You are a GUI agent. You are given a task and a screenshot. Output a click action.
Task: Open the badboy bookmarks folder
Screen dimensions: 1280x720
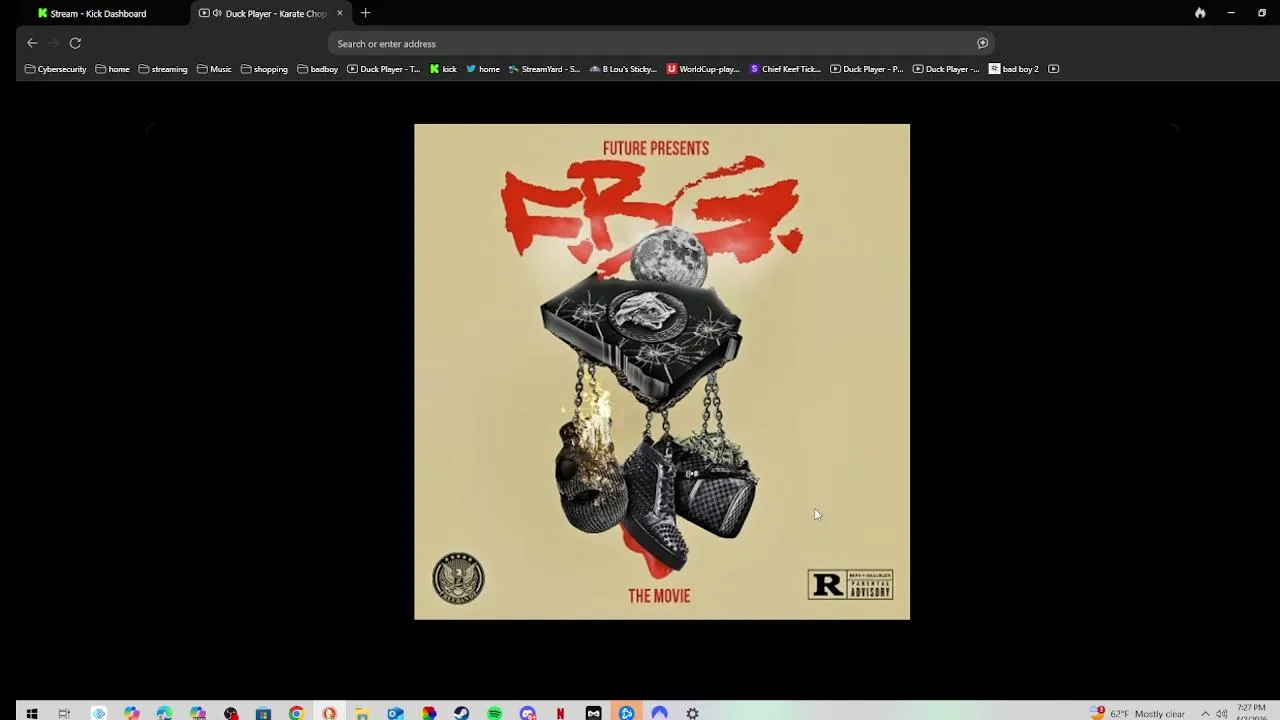pyautogui.click(x=317, y=69)
